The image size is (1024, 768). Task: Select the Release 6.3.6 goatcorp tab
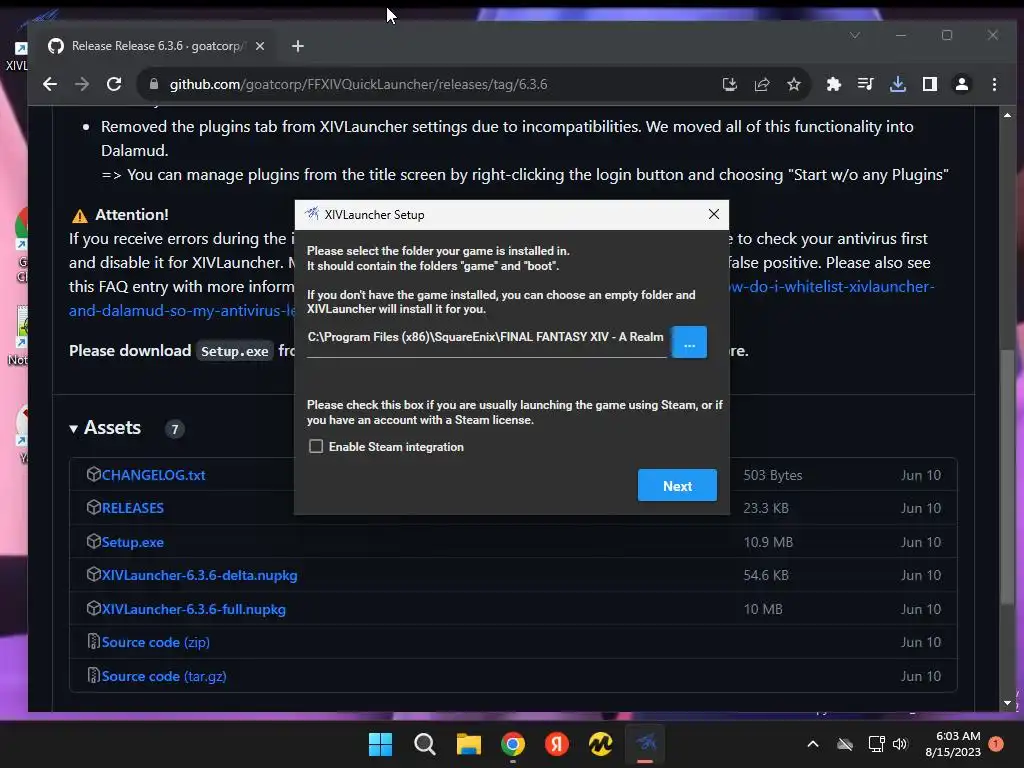pyautogui.click(x=157, y=46)
